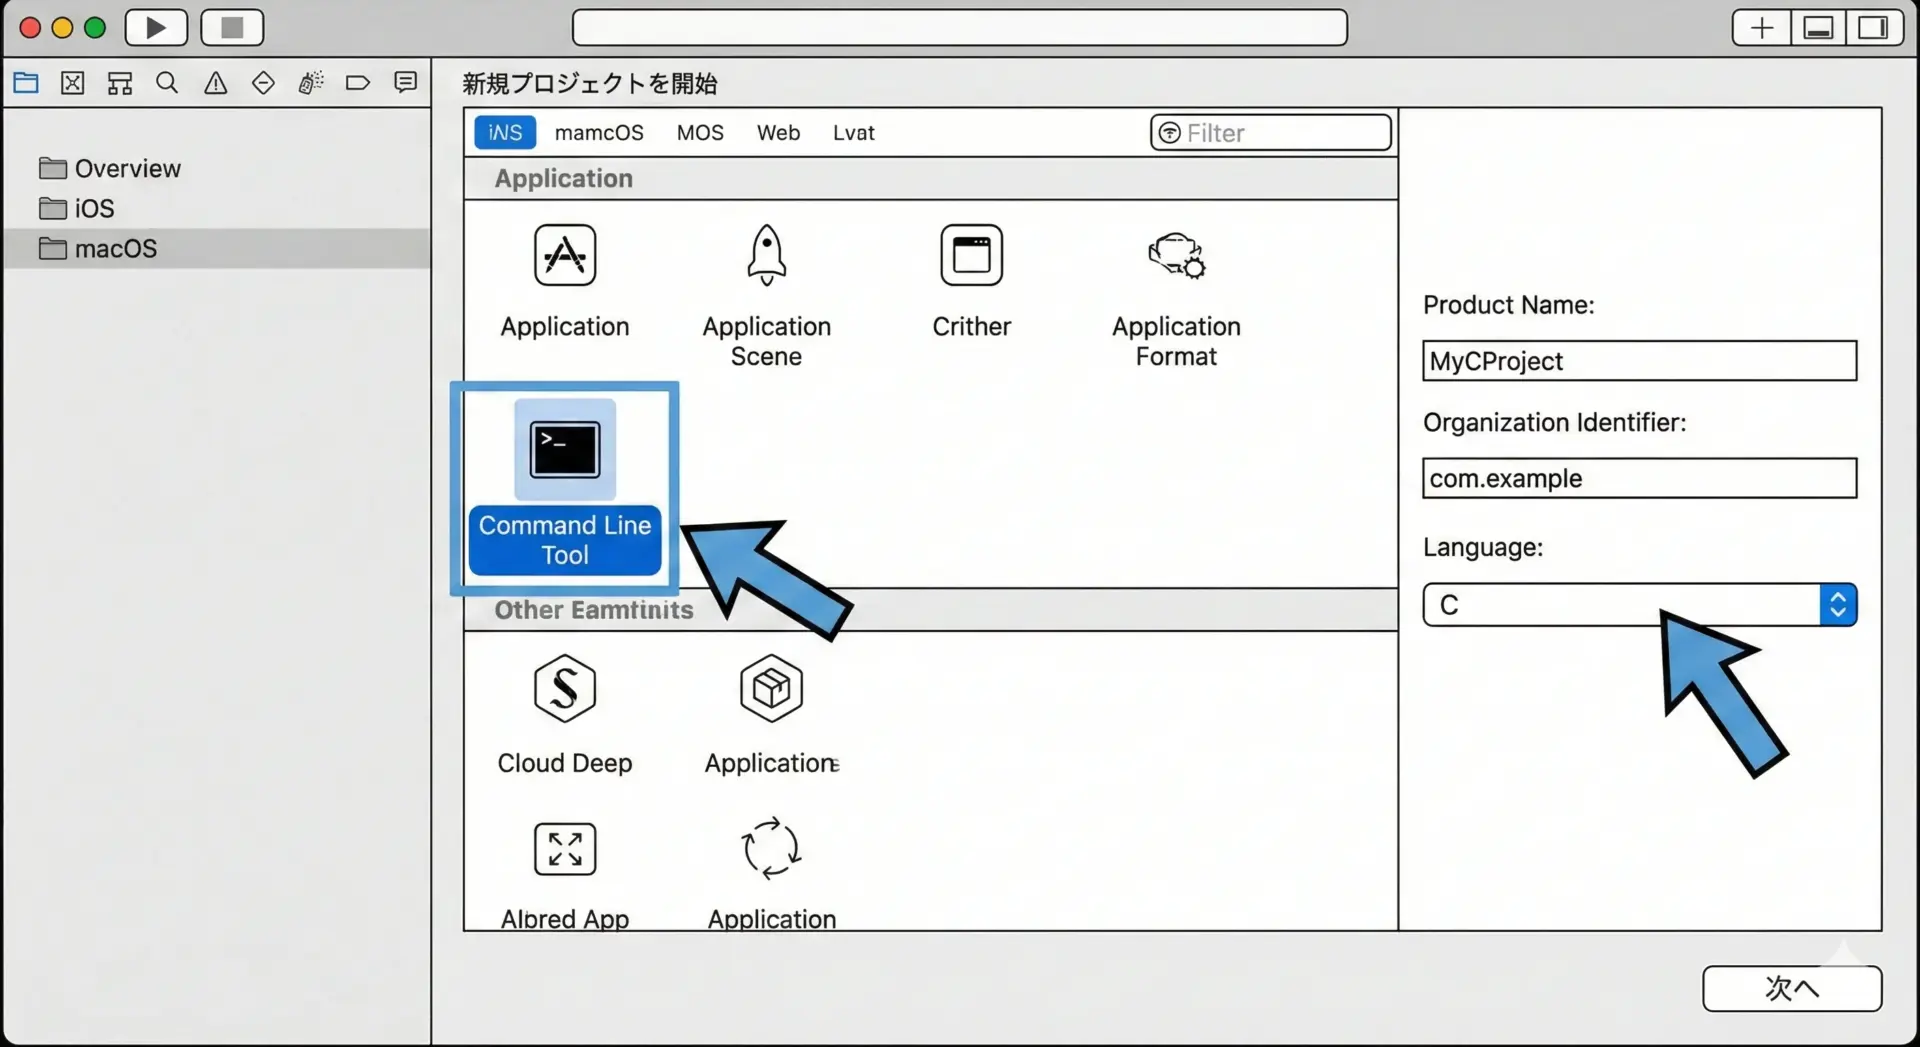Toggle the right inspector panel button
Viewport: 1920px width, 1047px height.
click(x=1873, y=28)
